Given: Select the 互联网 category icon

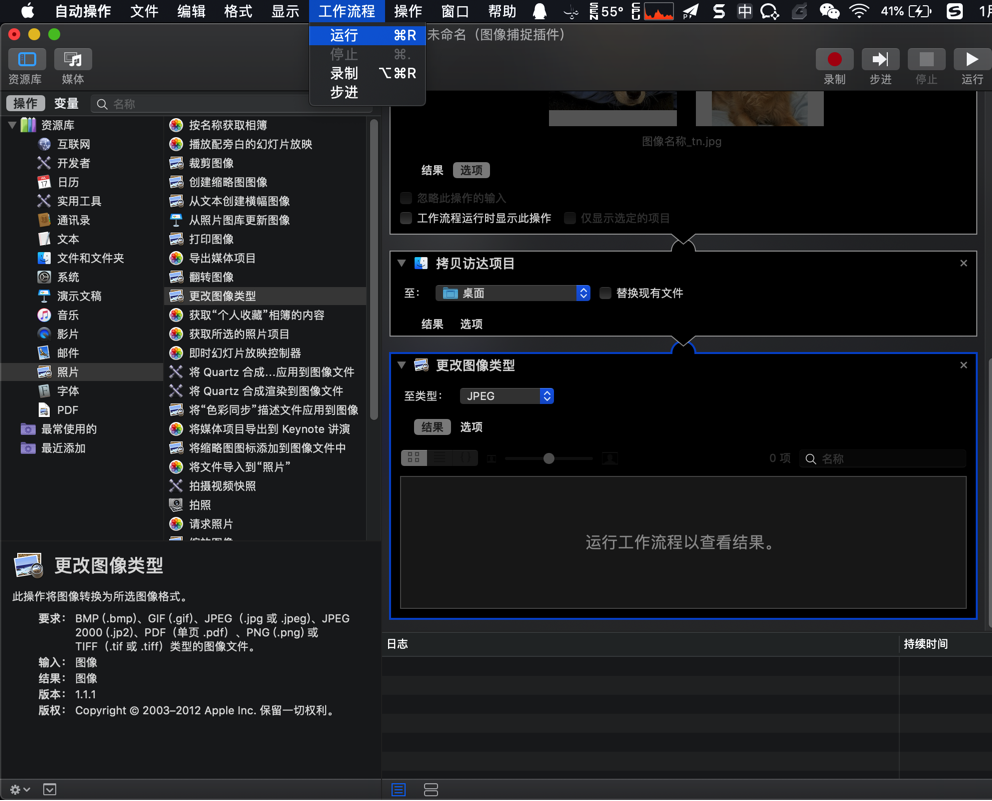Looking at the screenshot, I should [44, 144].
